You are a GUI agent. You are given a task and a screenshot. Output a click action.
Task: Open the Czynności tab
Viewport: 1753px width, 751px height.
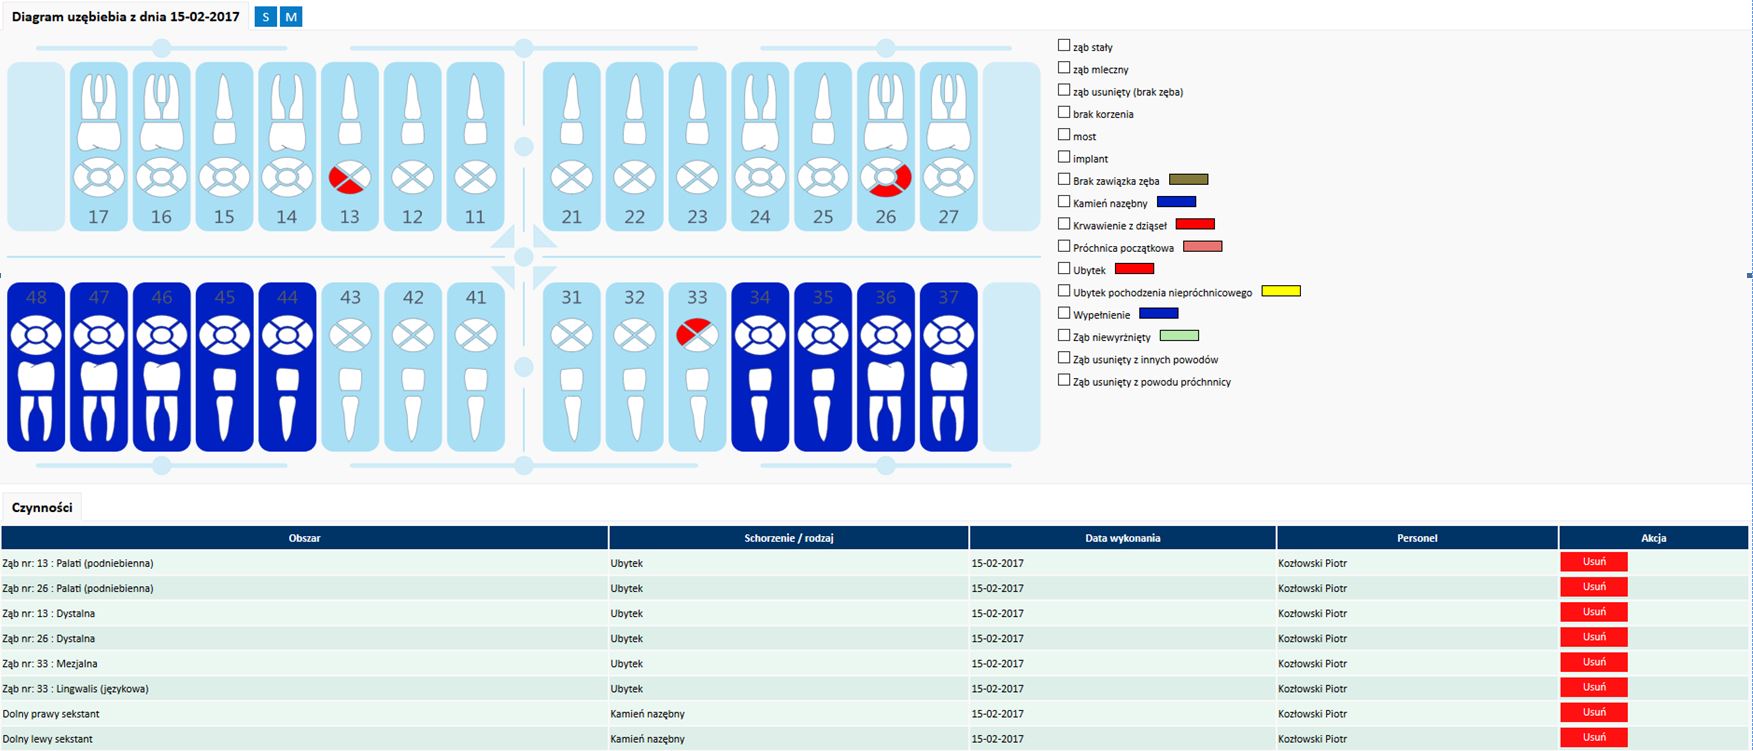point(42,507)
